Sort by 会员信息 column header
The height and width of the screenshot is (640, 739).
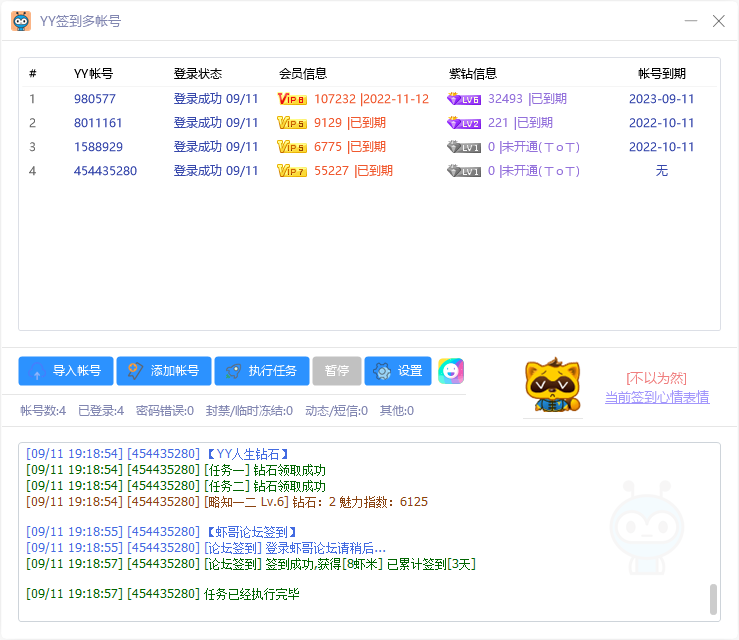(303, 74)
